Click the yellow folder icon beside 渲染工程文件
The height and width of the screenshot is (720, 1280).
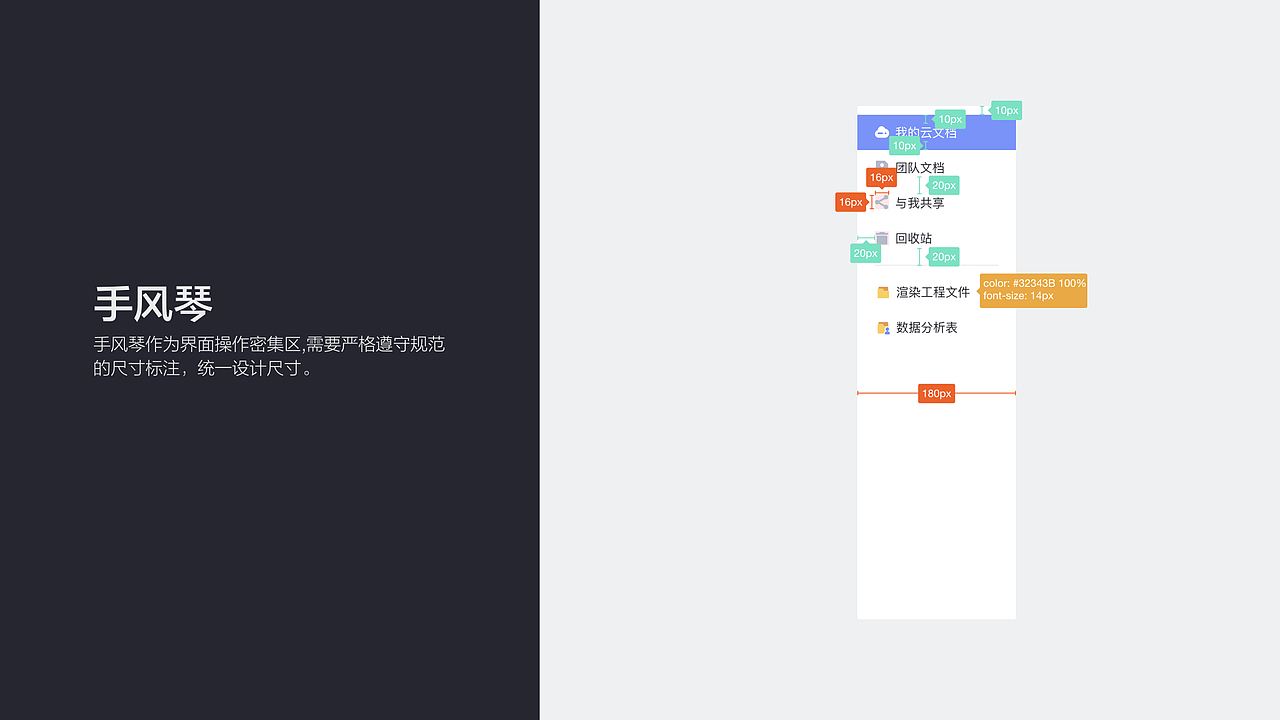pyautogui.click(x=883, y=292)
